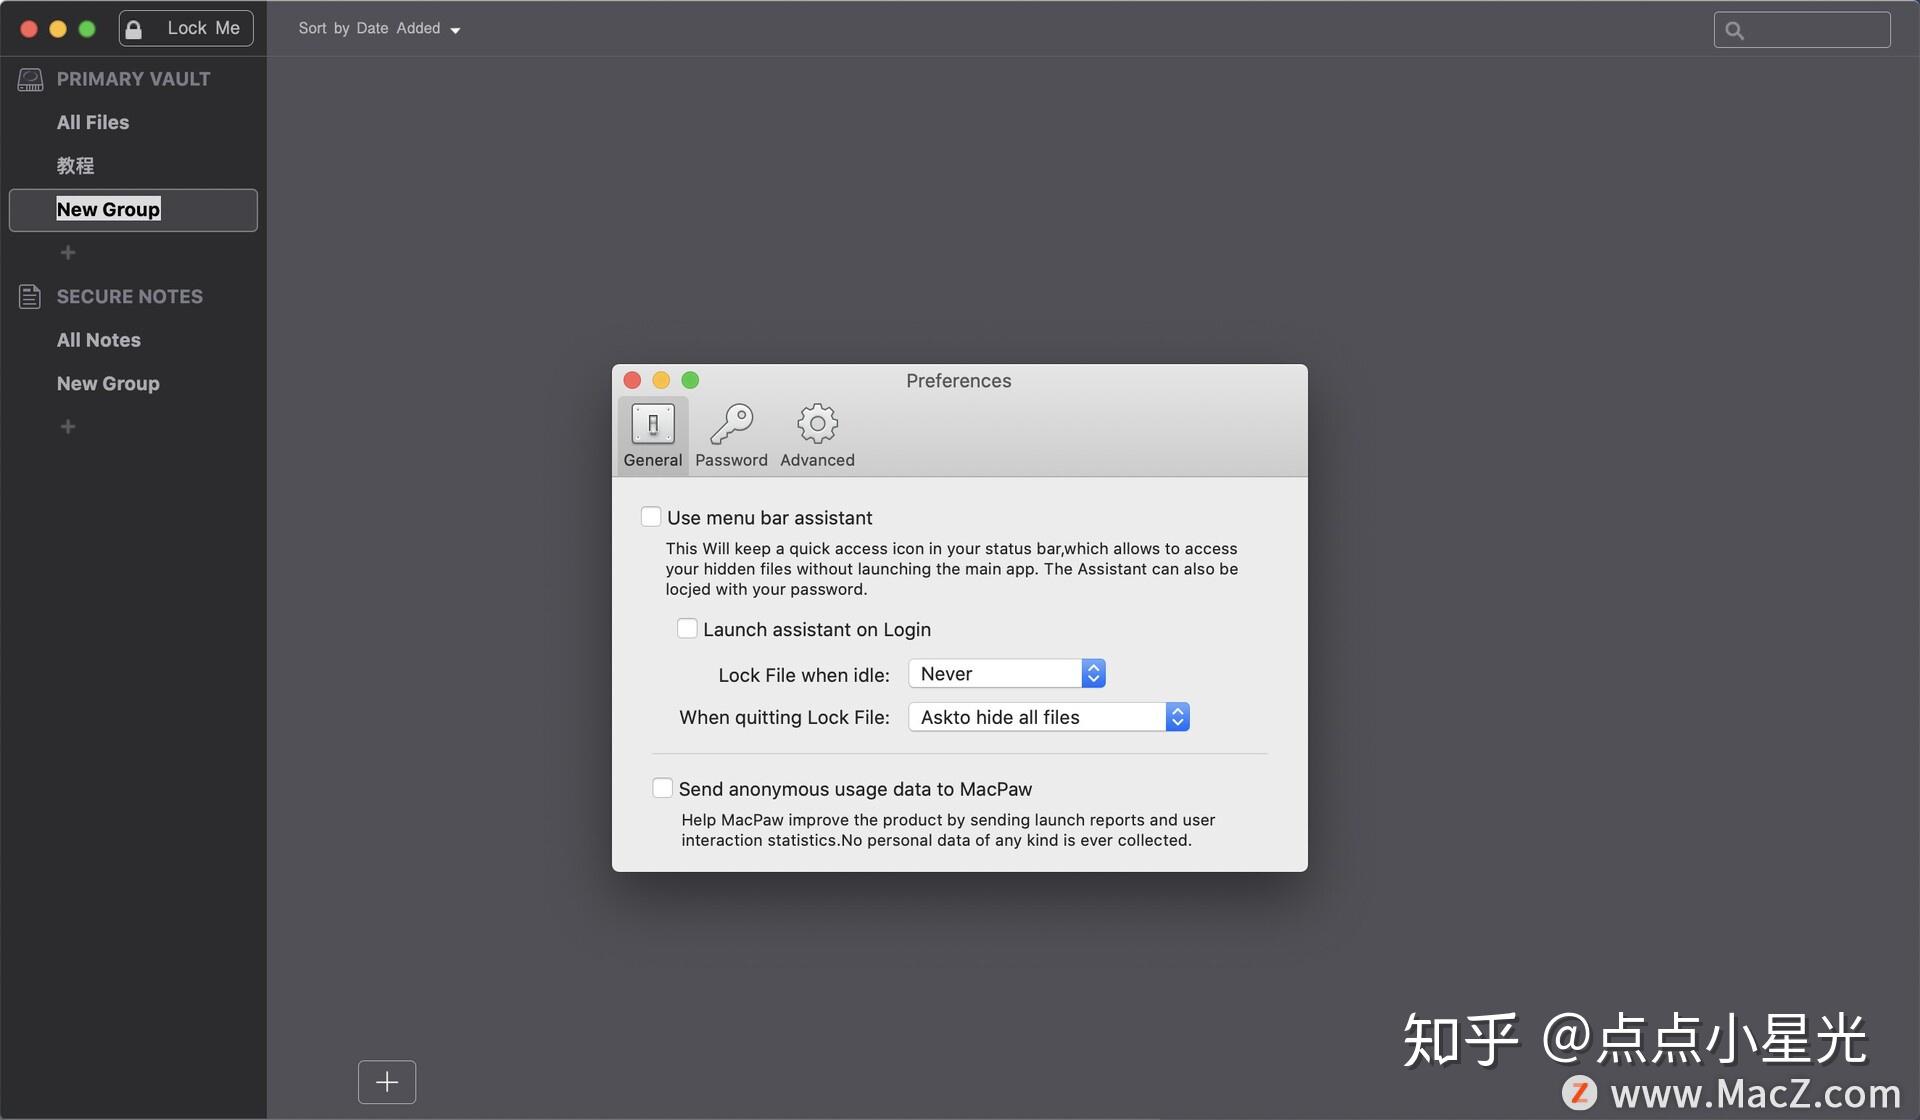Click the Preferences window green zoom button
Screen dimensions: 1920x1120
coord(690,380)
